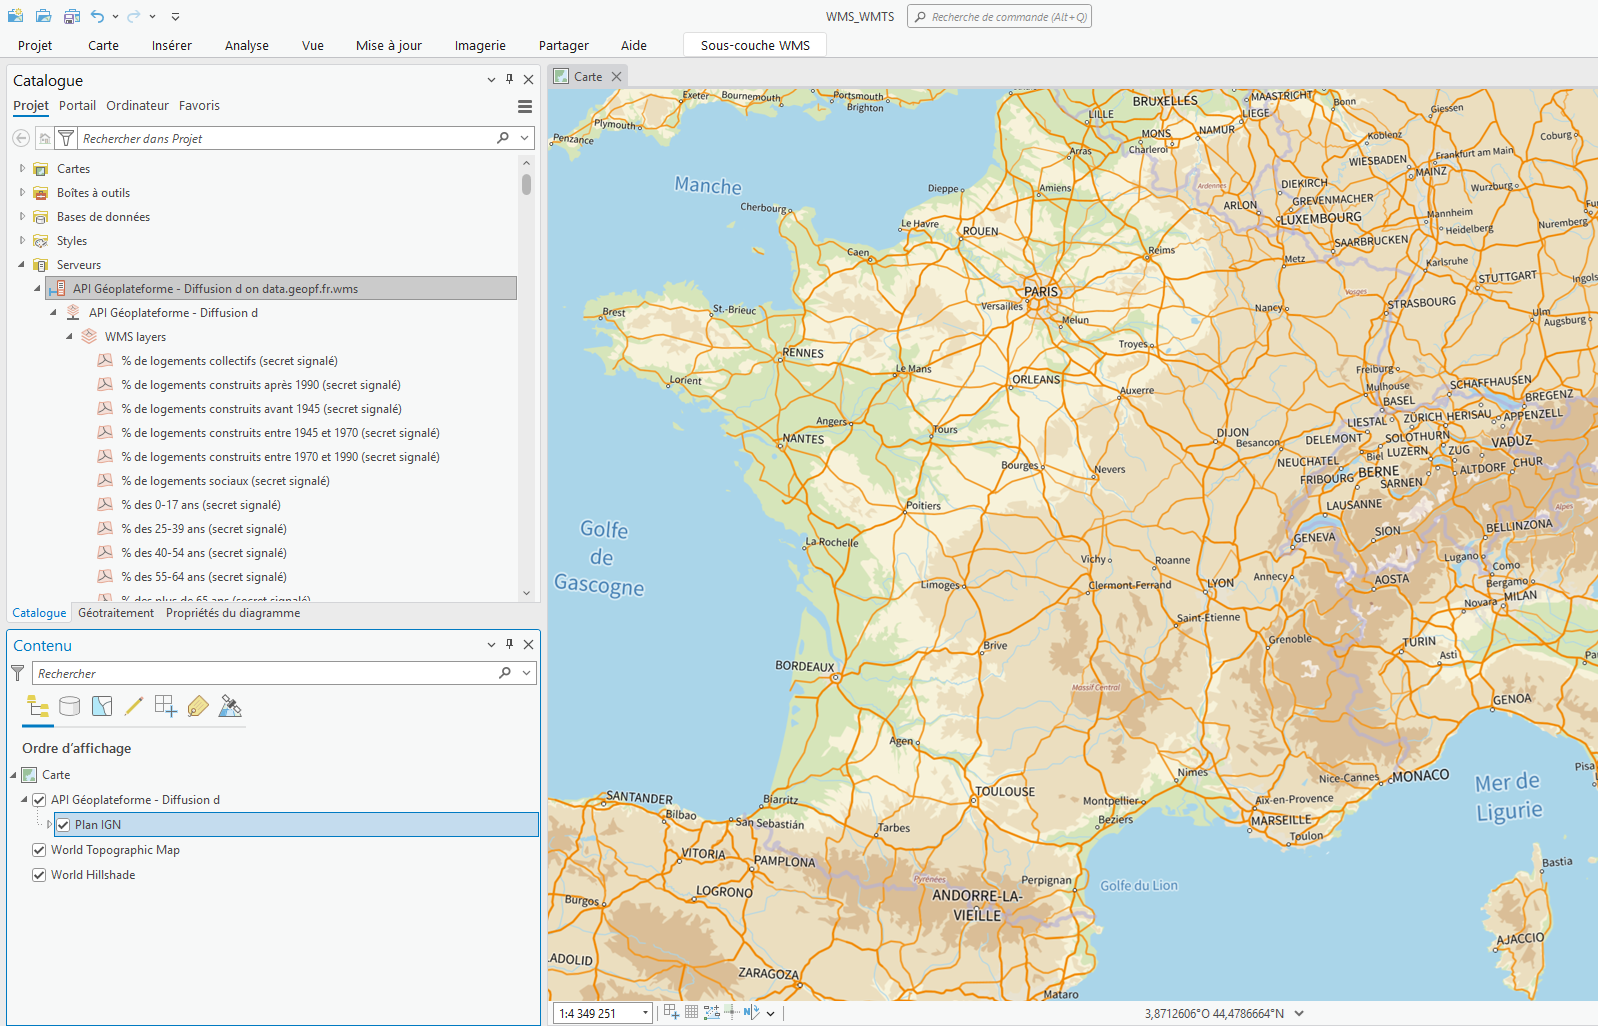Click the Catalogue hamburger menu icon
Viewport: 1598px width, 1026px height.
click(x=525, y=106)
